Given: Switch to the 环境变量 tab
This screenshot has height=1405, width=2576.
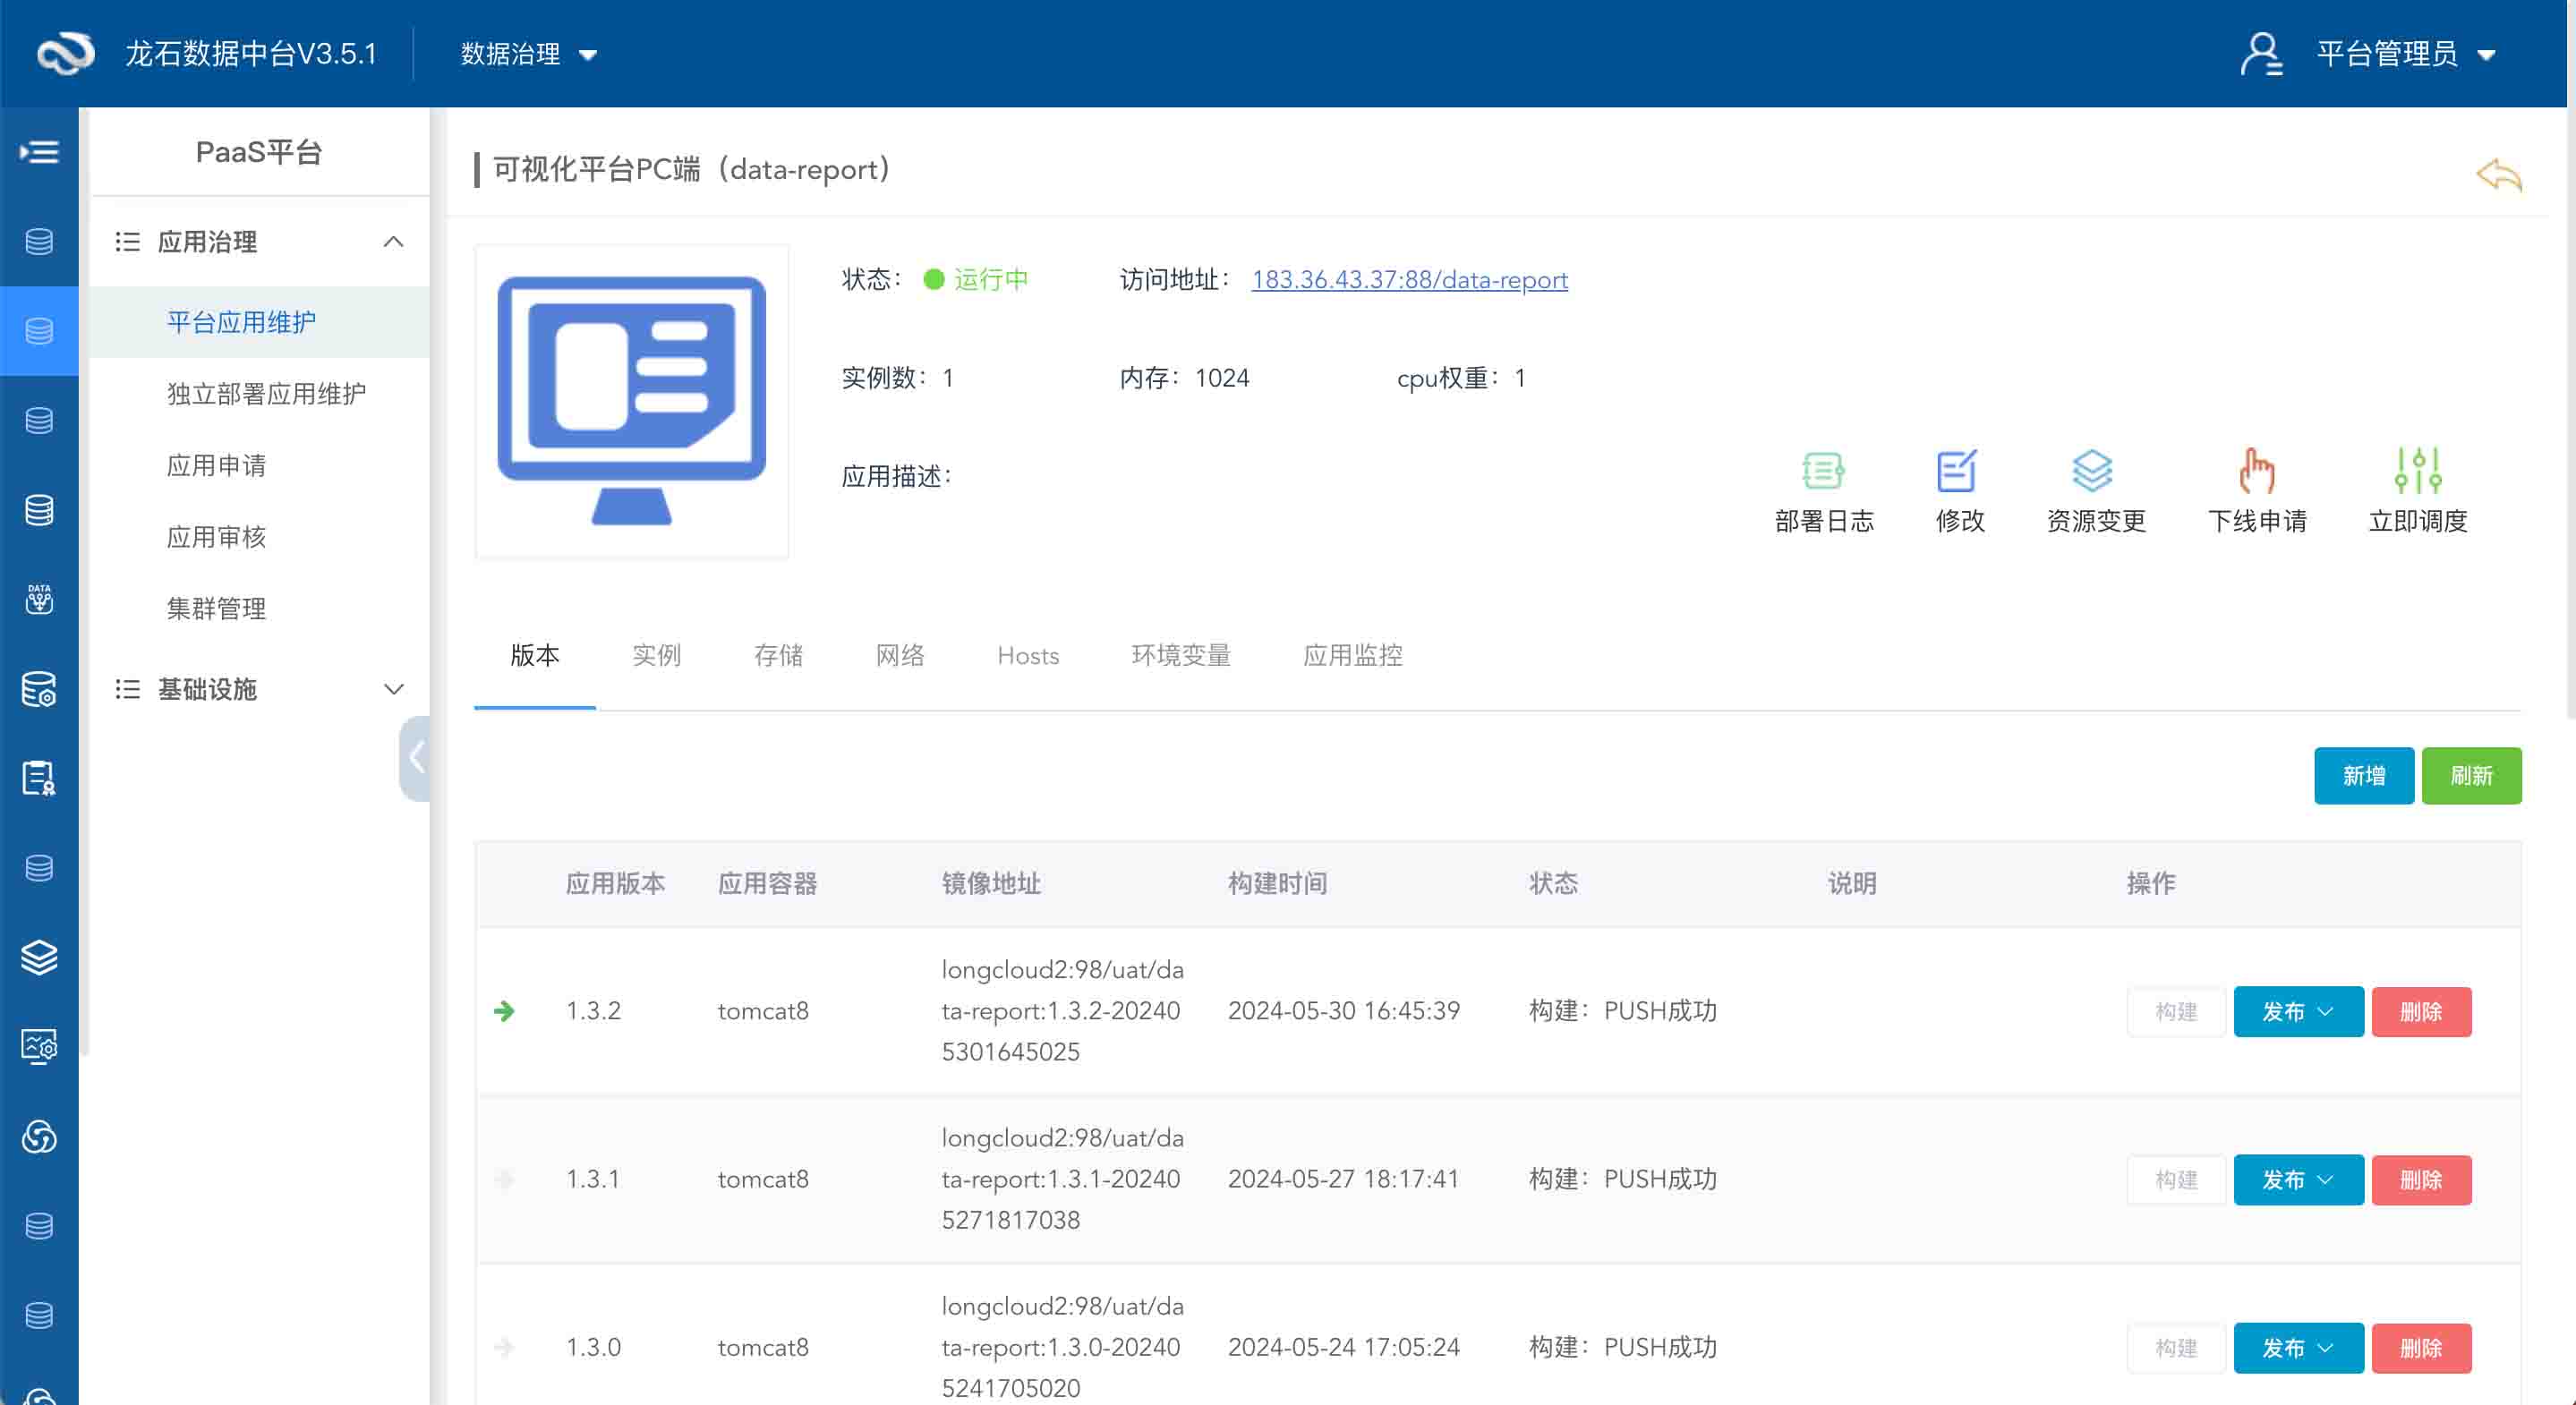Looking at the screenshot, I should 1181,655.
